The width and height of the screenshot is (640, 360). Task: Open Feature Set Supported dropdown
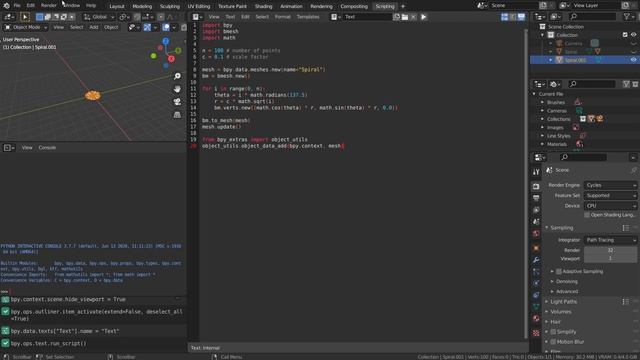click(x=610, y=196)
